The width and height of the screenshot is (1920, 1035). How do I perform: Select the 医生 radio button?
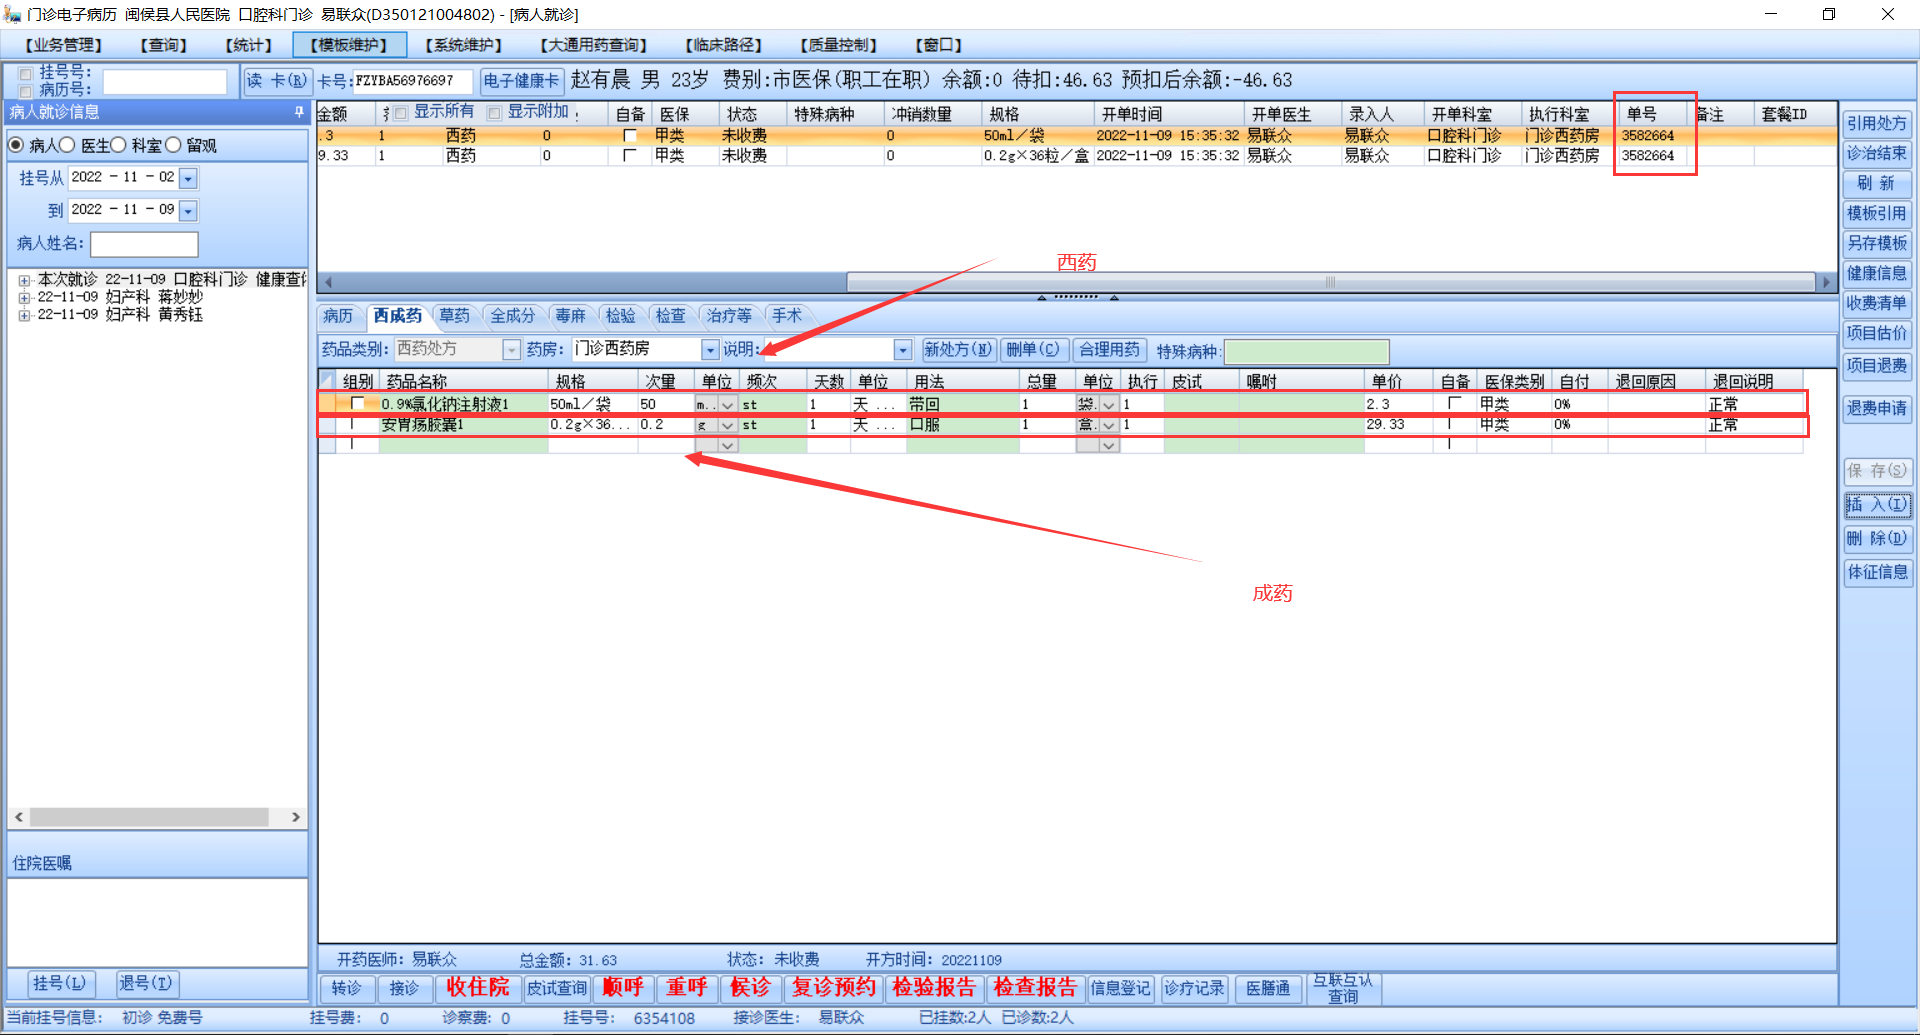68,145
